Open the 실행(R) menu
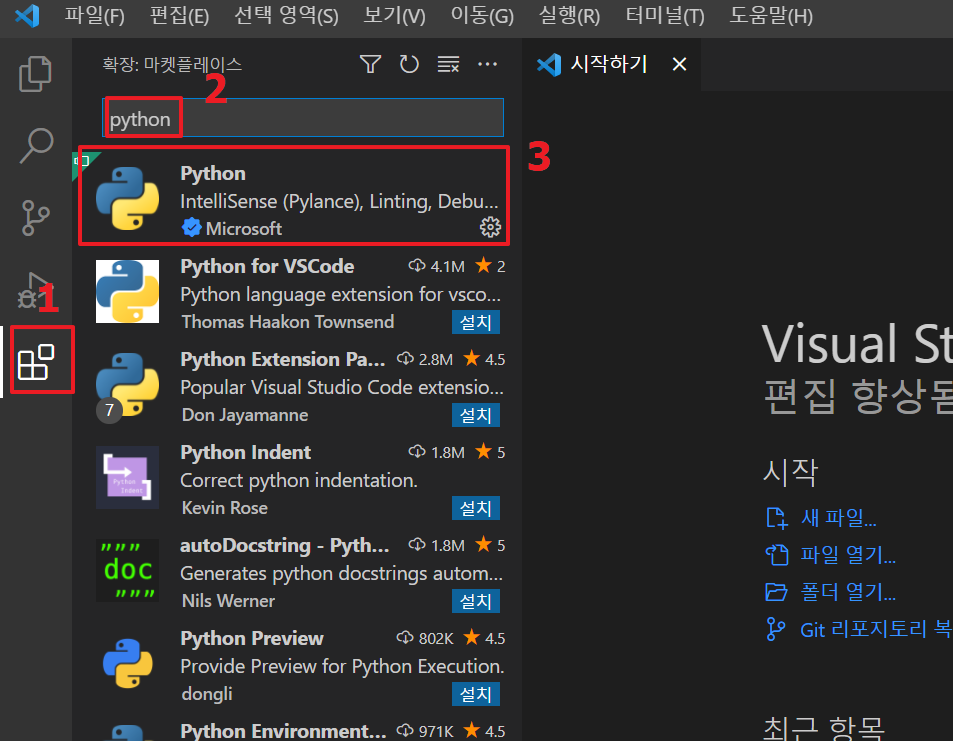This screenshot has width=953, height=741. 569,15
